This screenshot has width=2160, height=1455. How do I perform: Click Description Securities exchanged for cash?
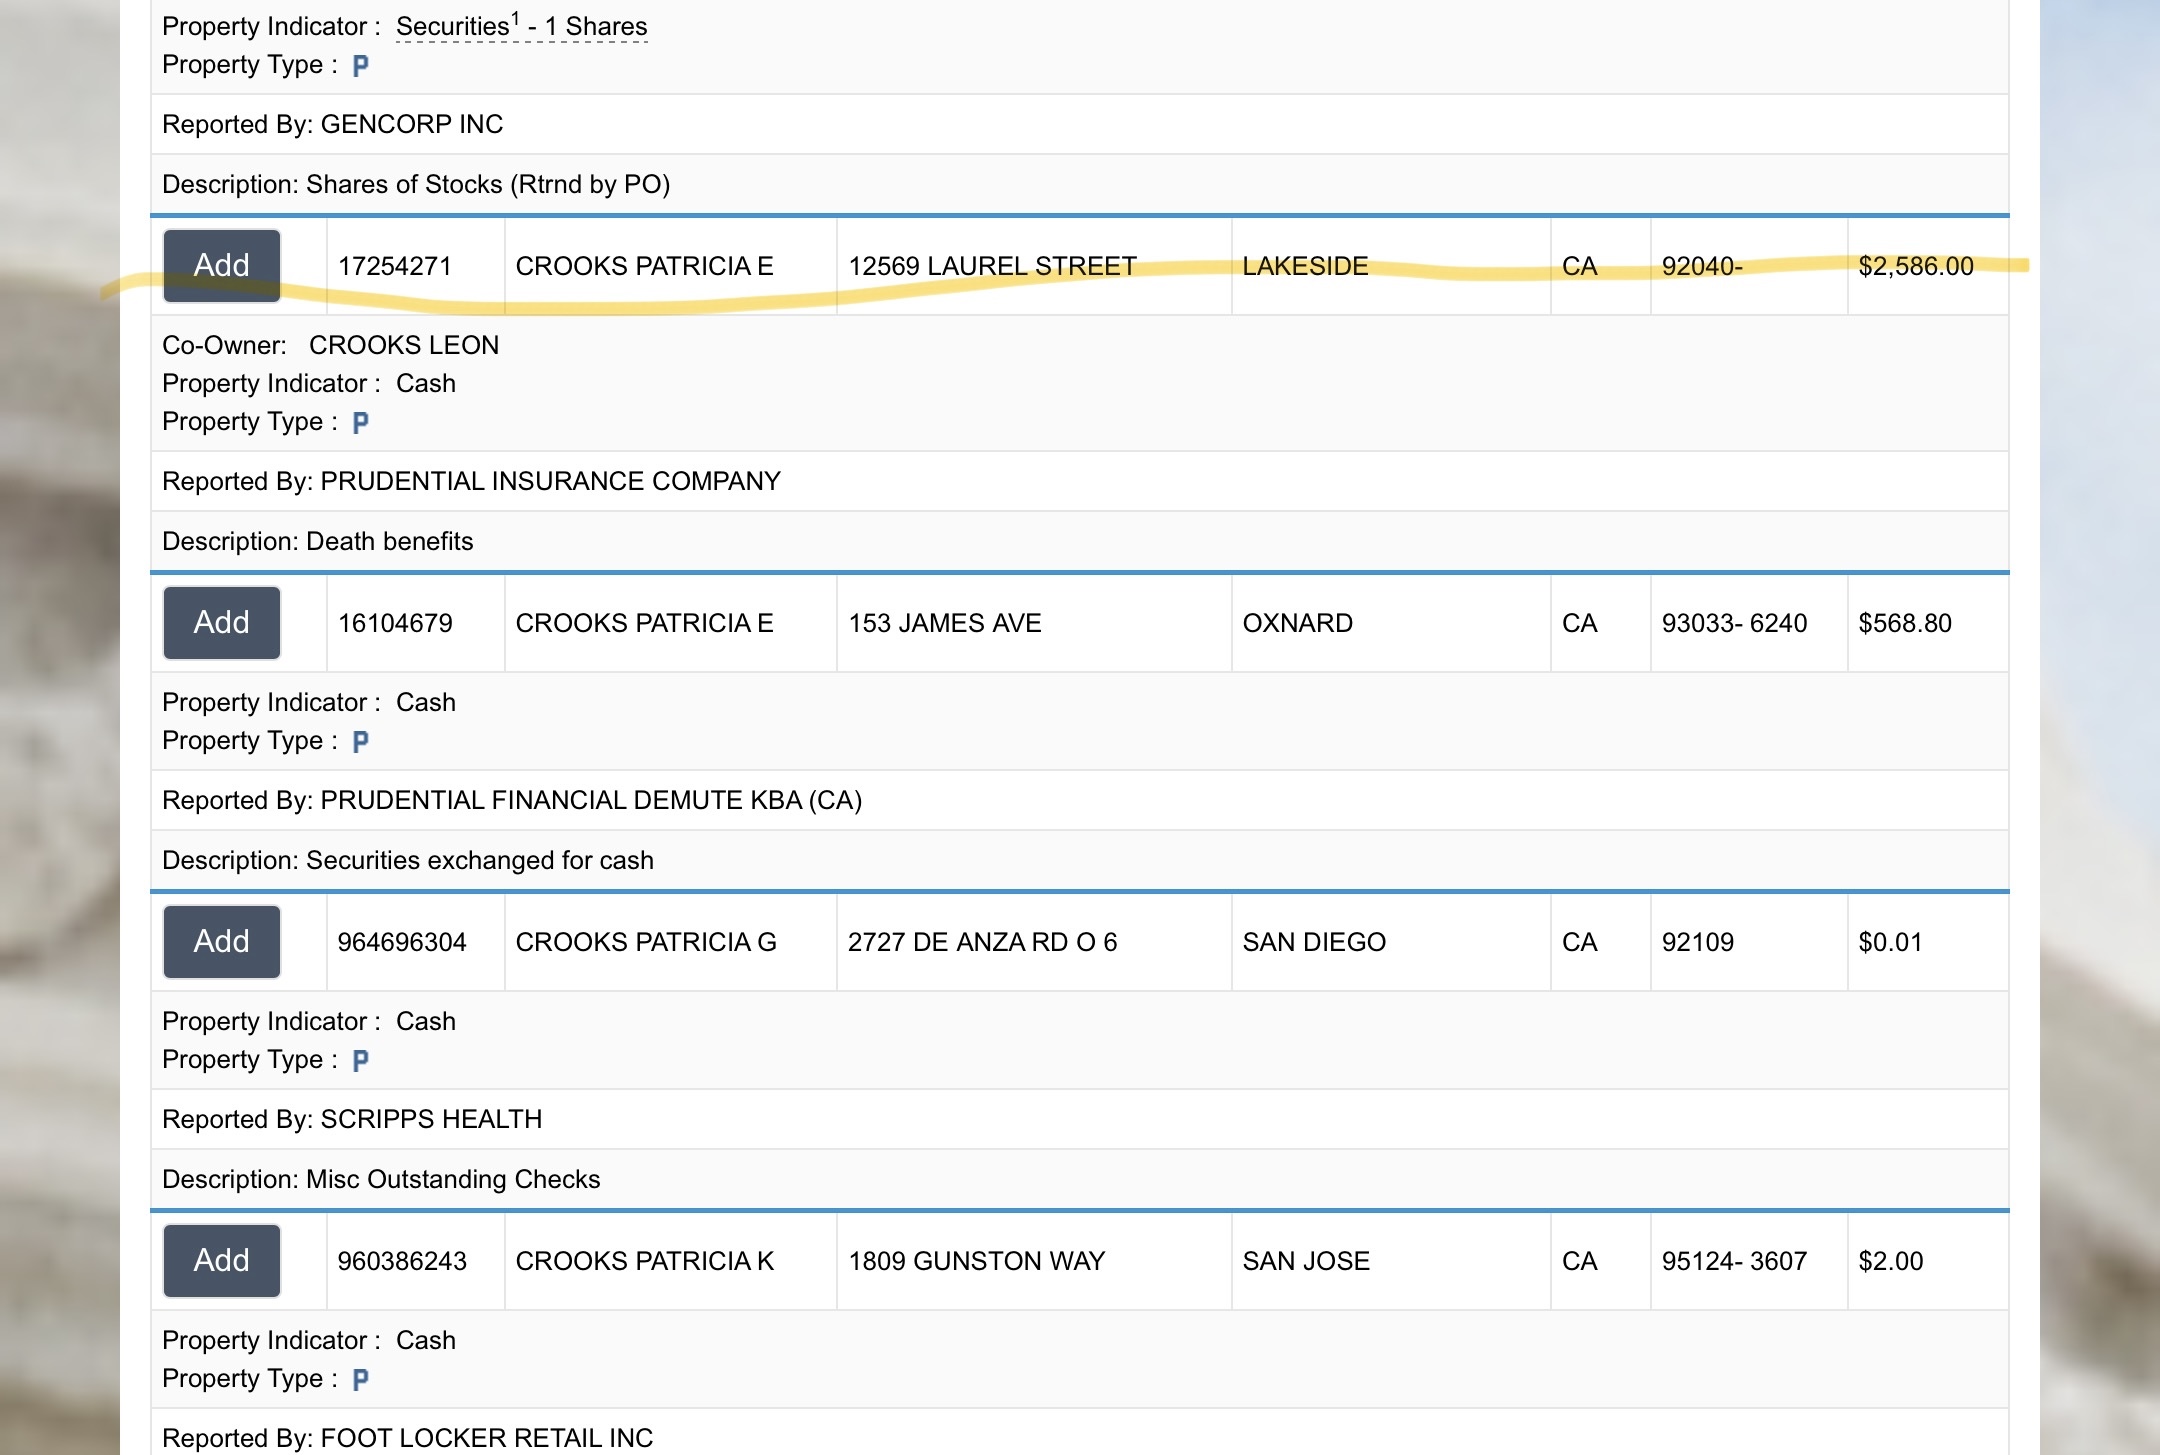[x=408, y=860]
